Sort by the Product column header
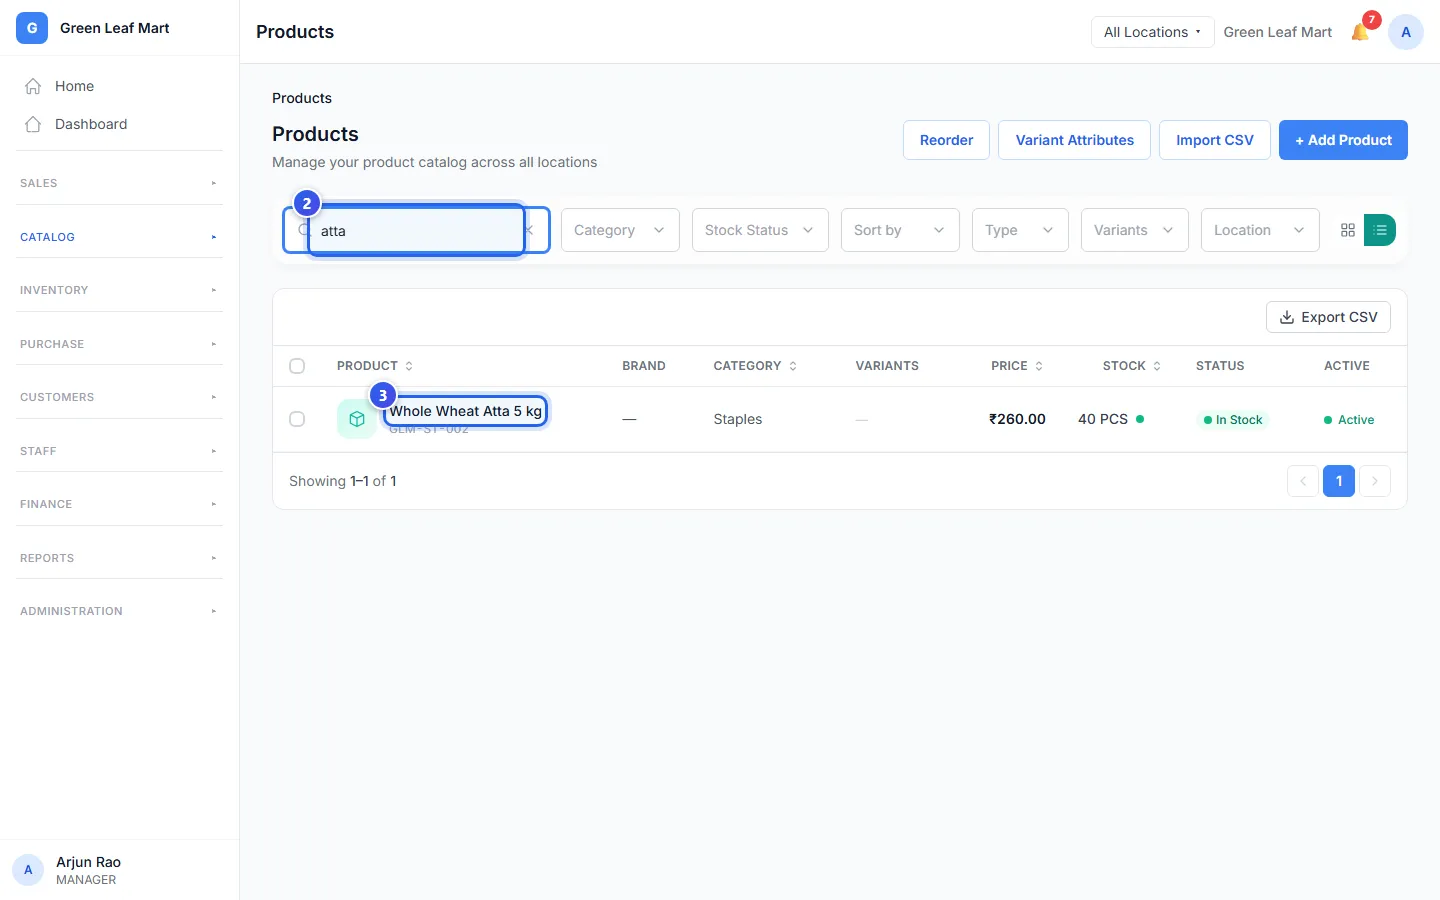 375,366
